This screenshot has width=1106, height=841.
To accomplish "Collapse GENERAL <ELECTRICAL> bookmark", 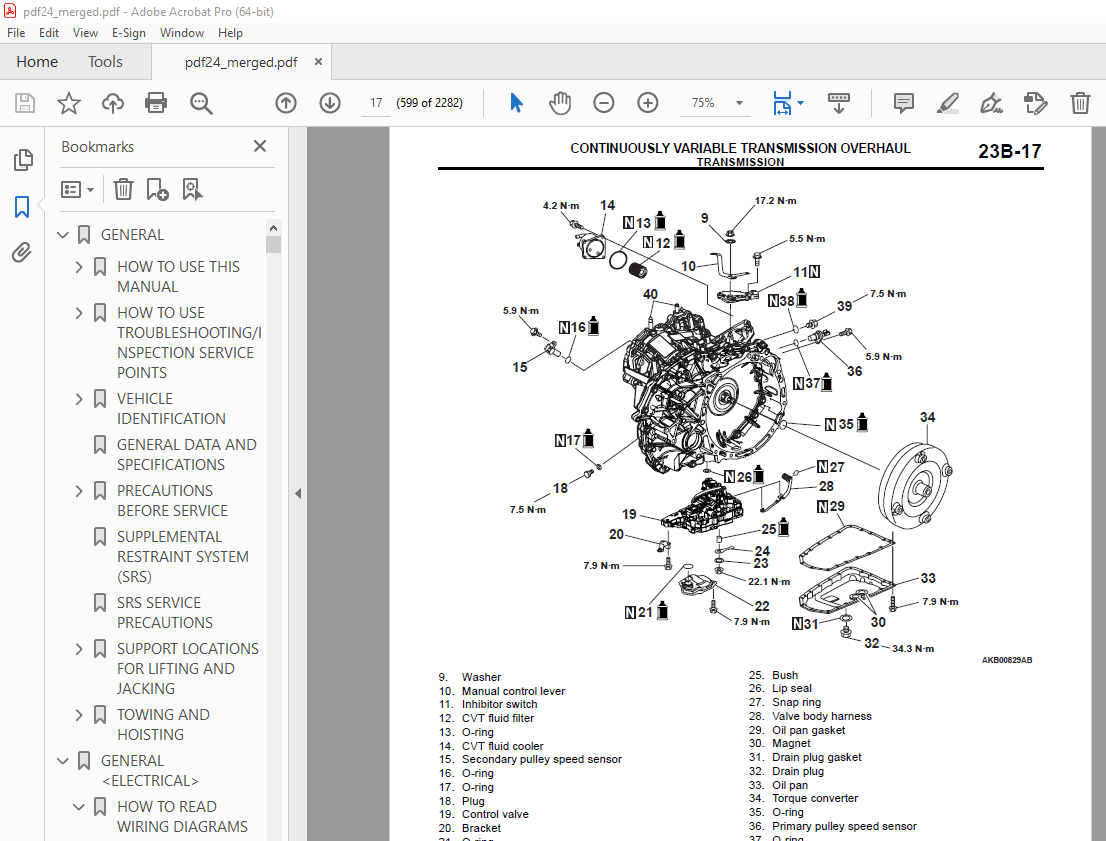I will tap(63, 761).
